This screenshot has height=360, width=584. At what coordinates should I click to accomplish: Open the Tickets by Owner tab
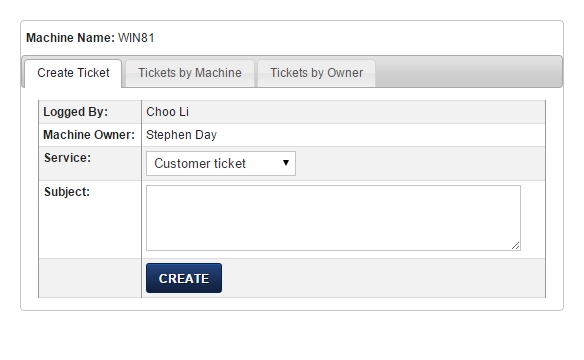[317, 73]
